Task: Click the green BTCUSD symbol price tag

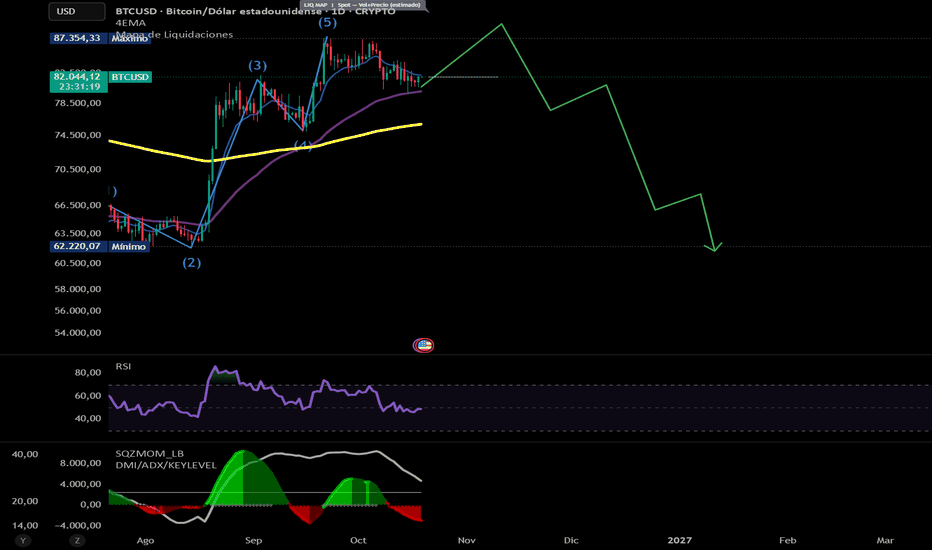Action: 130,77
